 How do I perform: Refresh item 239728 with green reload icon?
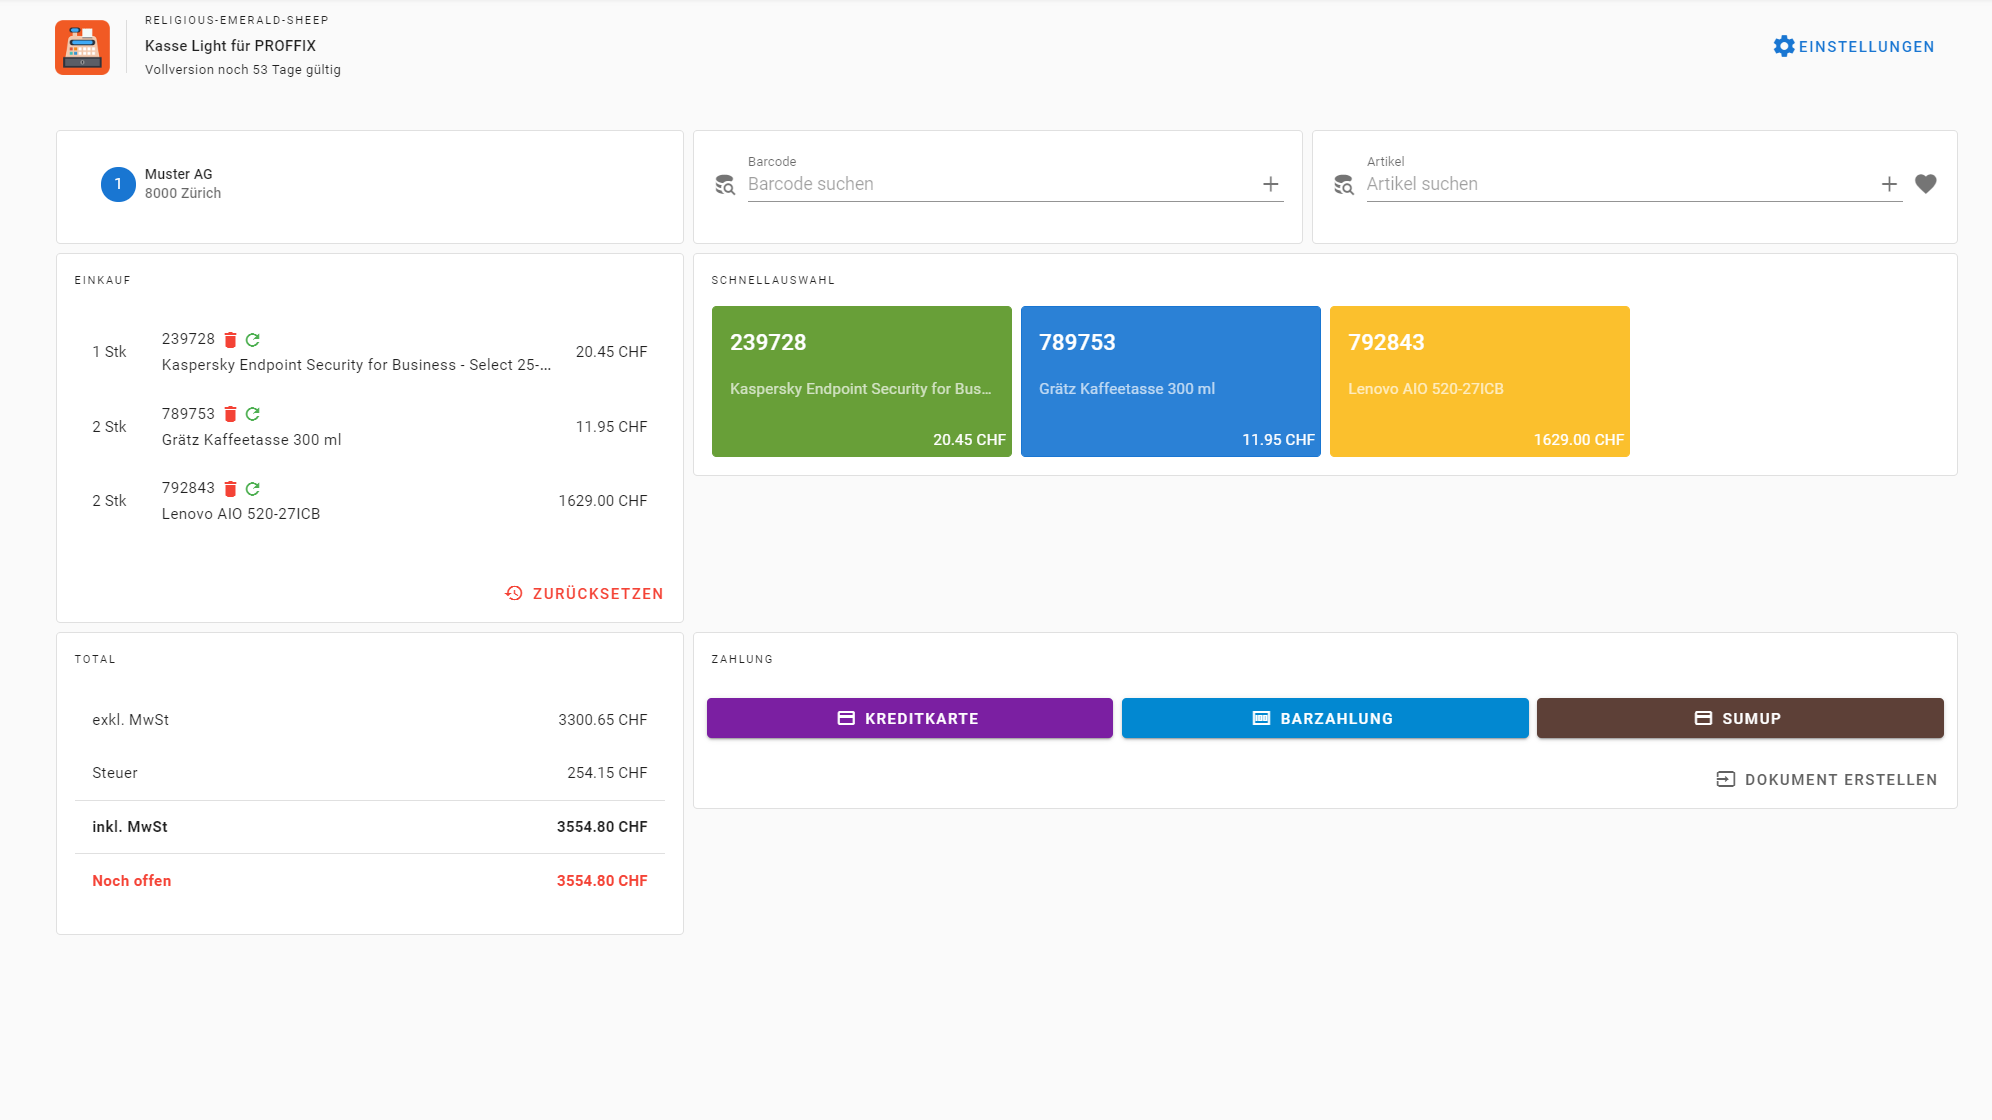pyautogui.click(x=253, y=340)
